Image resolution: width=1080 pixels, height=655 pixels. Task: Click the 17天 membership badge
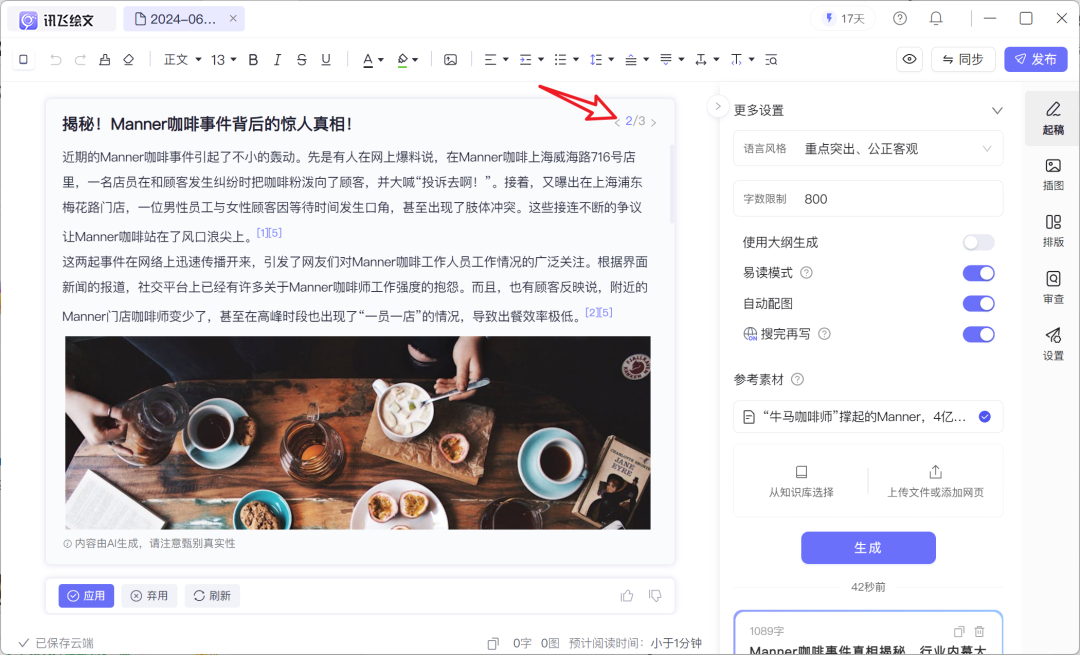[843, 19]
